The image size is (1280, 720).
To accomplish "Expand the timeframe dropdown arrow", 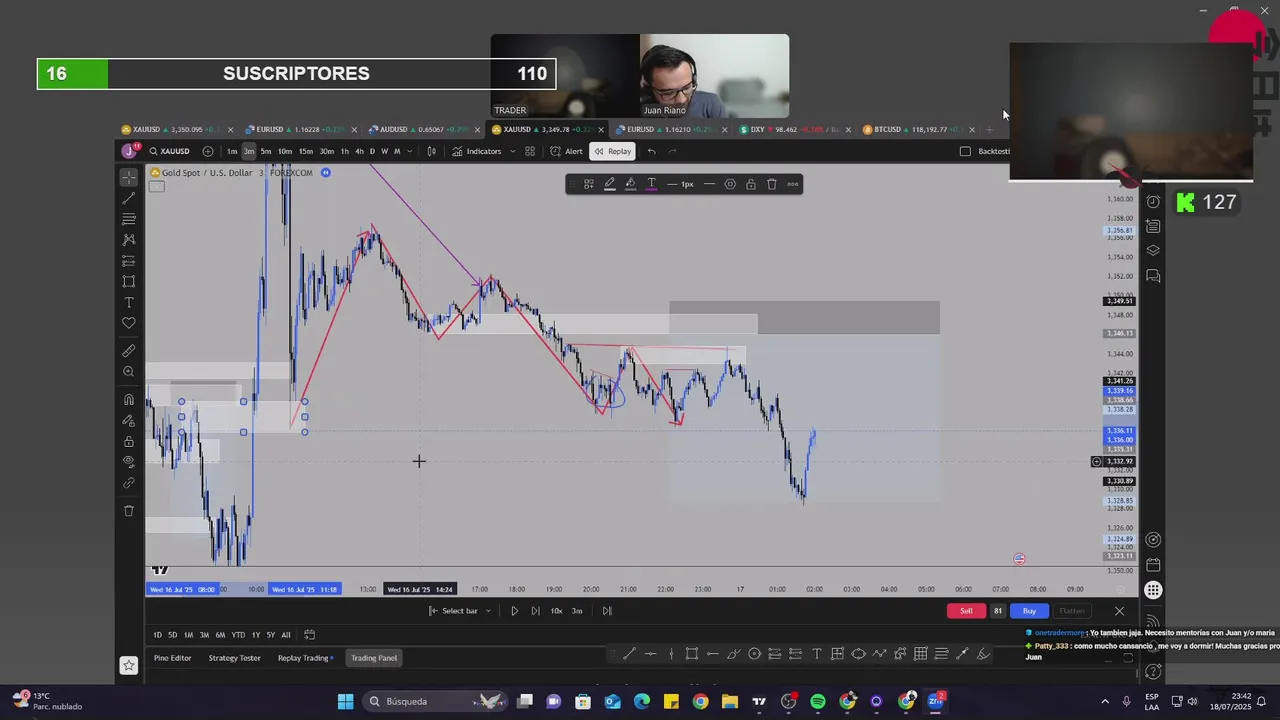I will 410,151.
